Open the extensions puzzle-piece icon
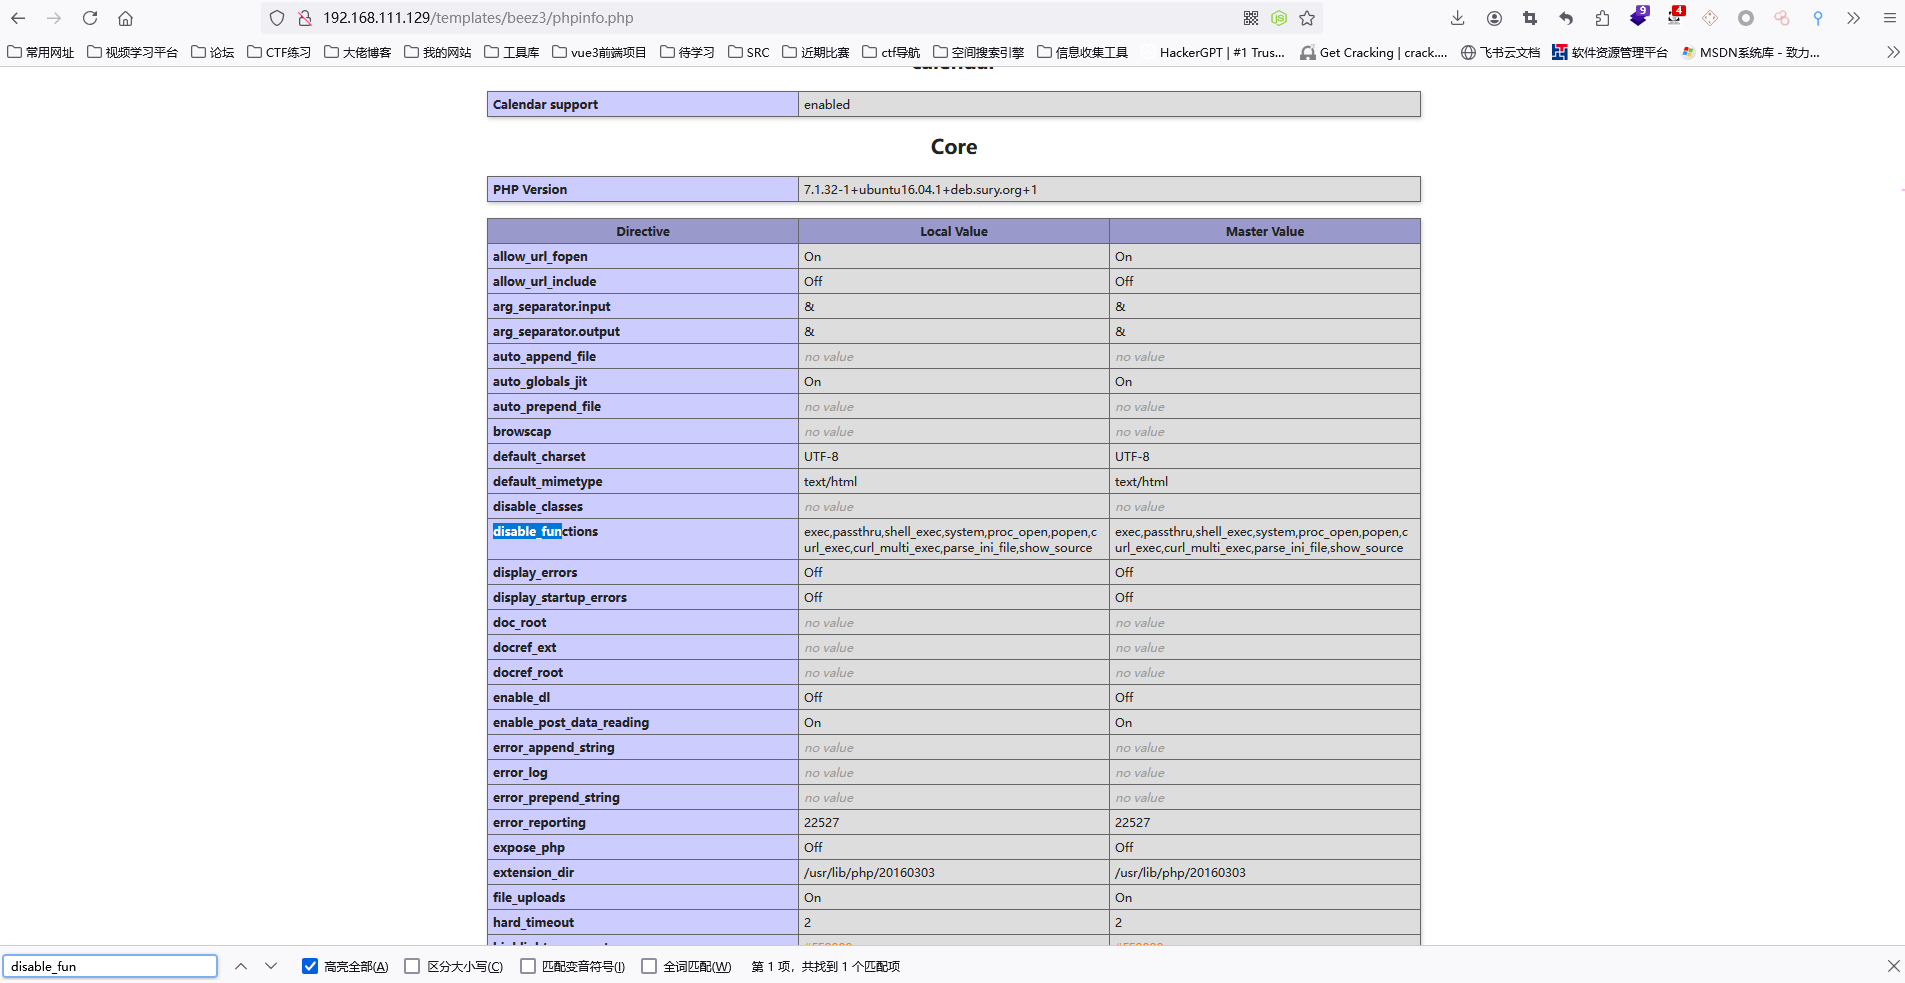 pyautogui.click(x=1603, y=17)
